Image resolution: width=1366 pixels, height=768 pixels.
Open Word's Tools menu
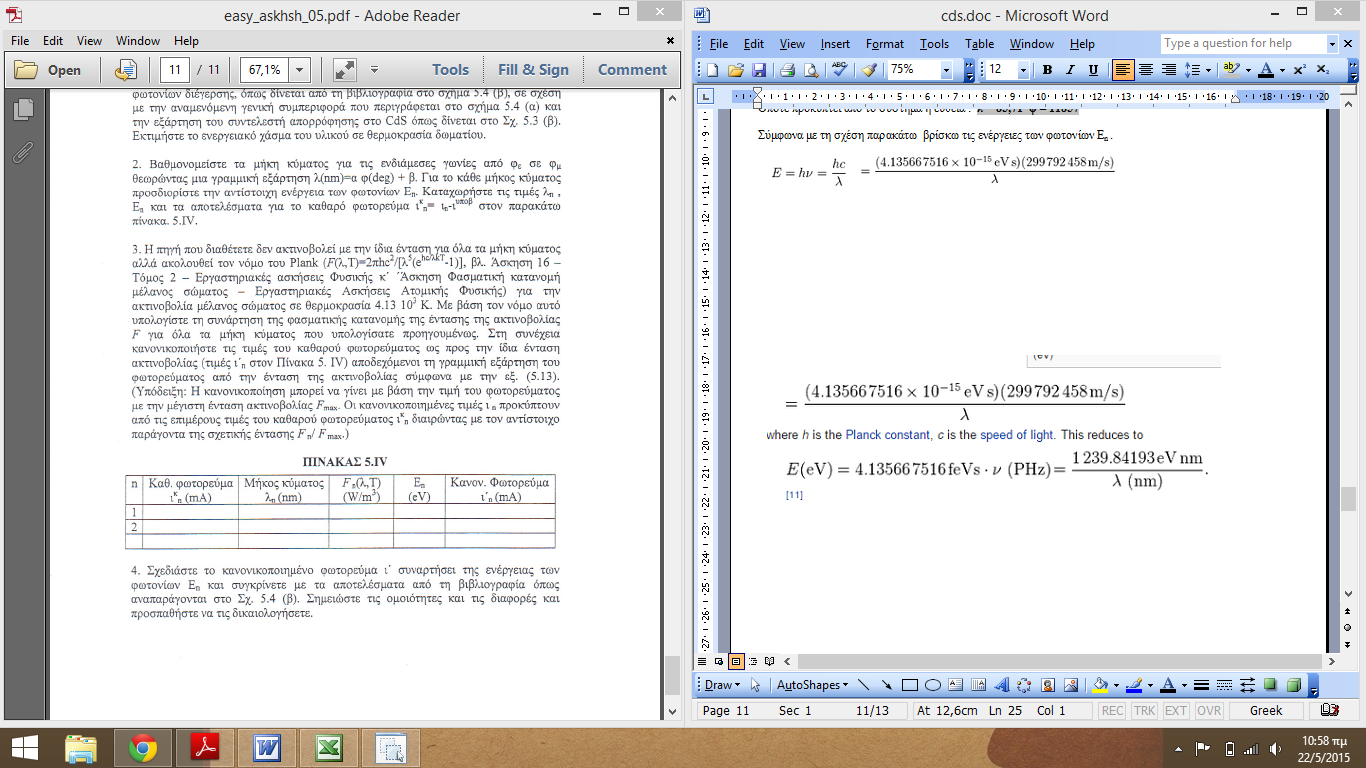[934, 44]
